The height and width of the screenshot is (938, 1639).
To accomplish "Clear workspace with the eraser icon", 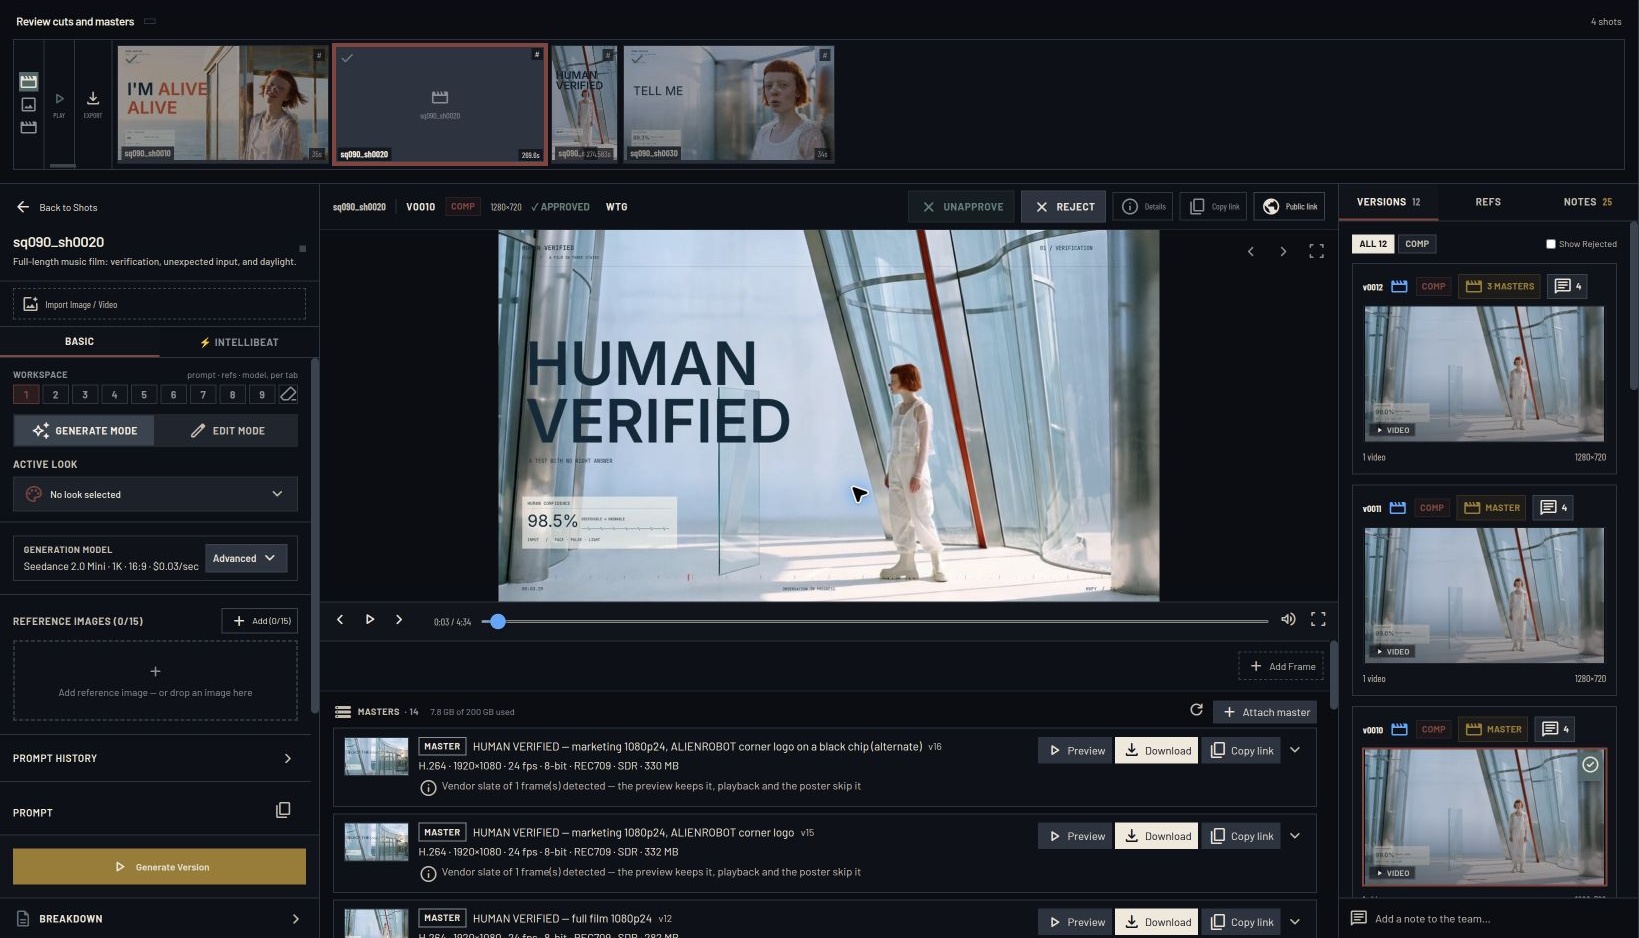I will tap(288, 395).
